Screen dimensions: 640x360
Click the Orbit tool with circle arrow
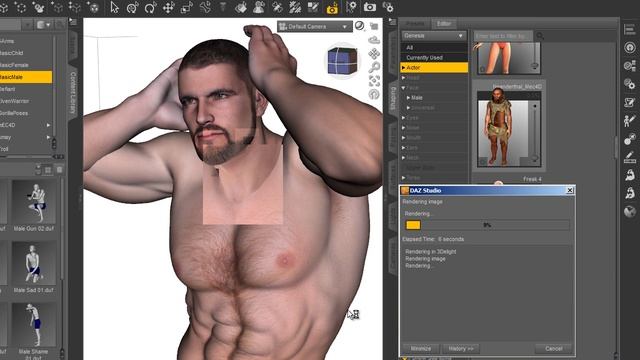[132, 7]
